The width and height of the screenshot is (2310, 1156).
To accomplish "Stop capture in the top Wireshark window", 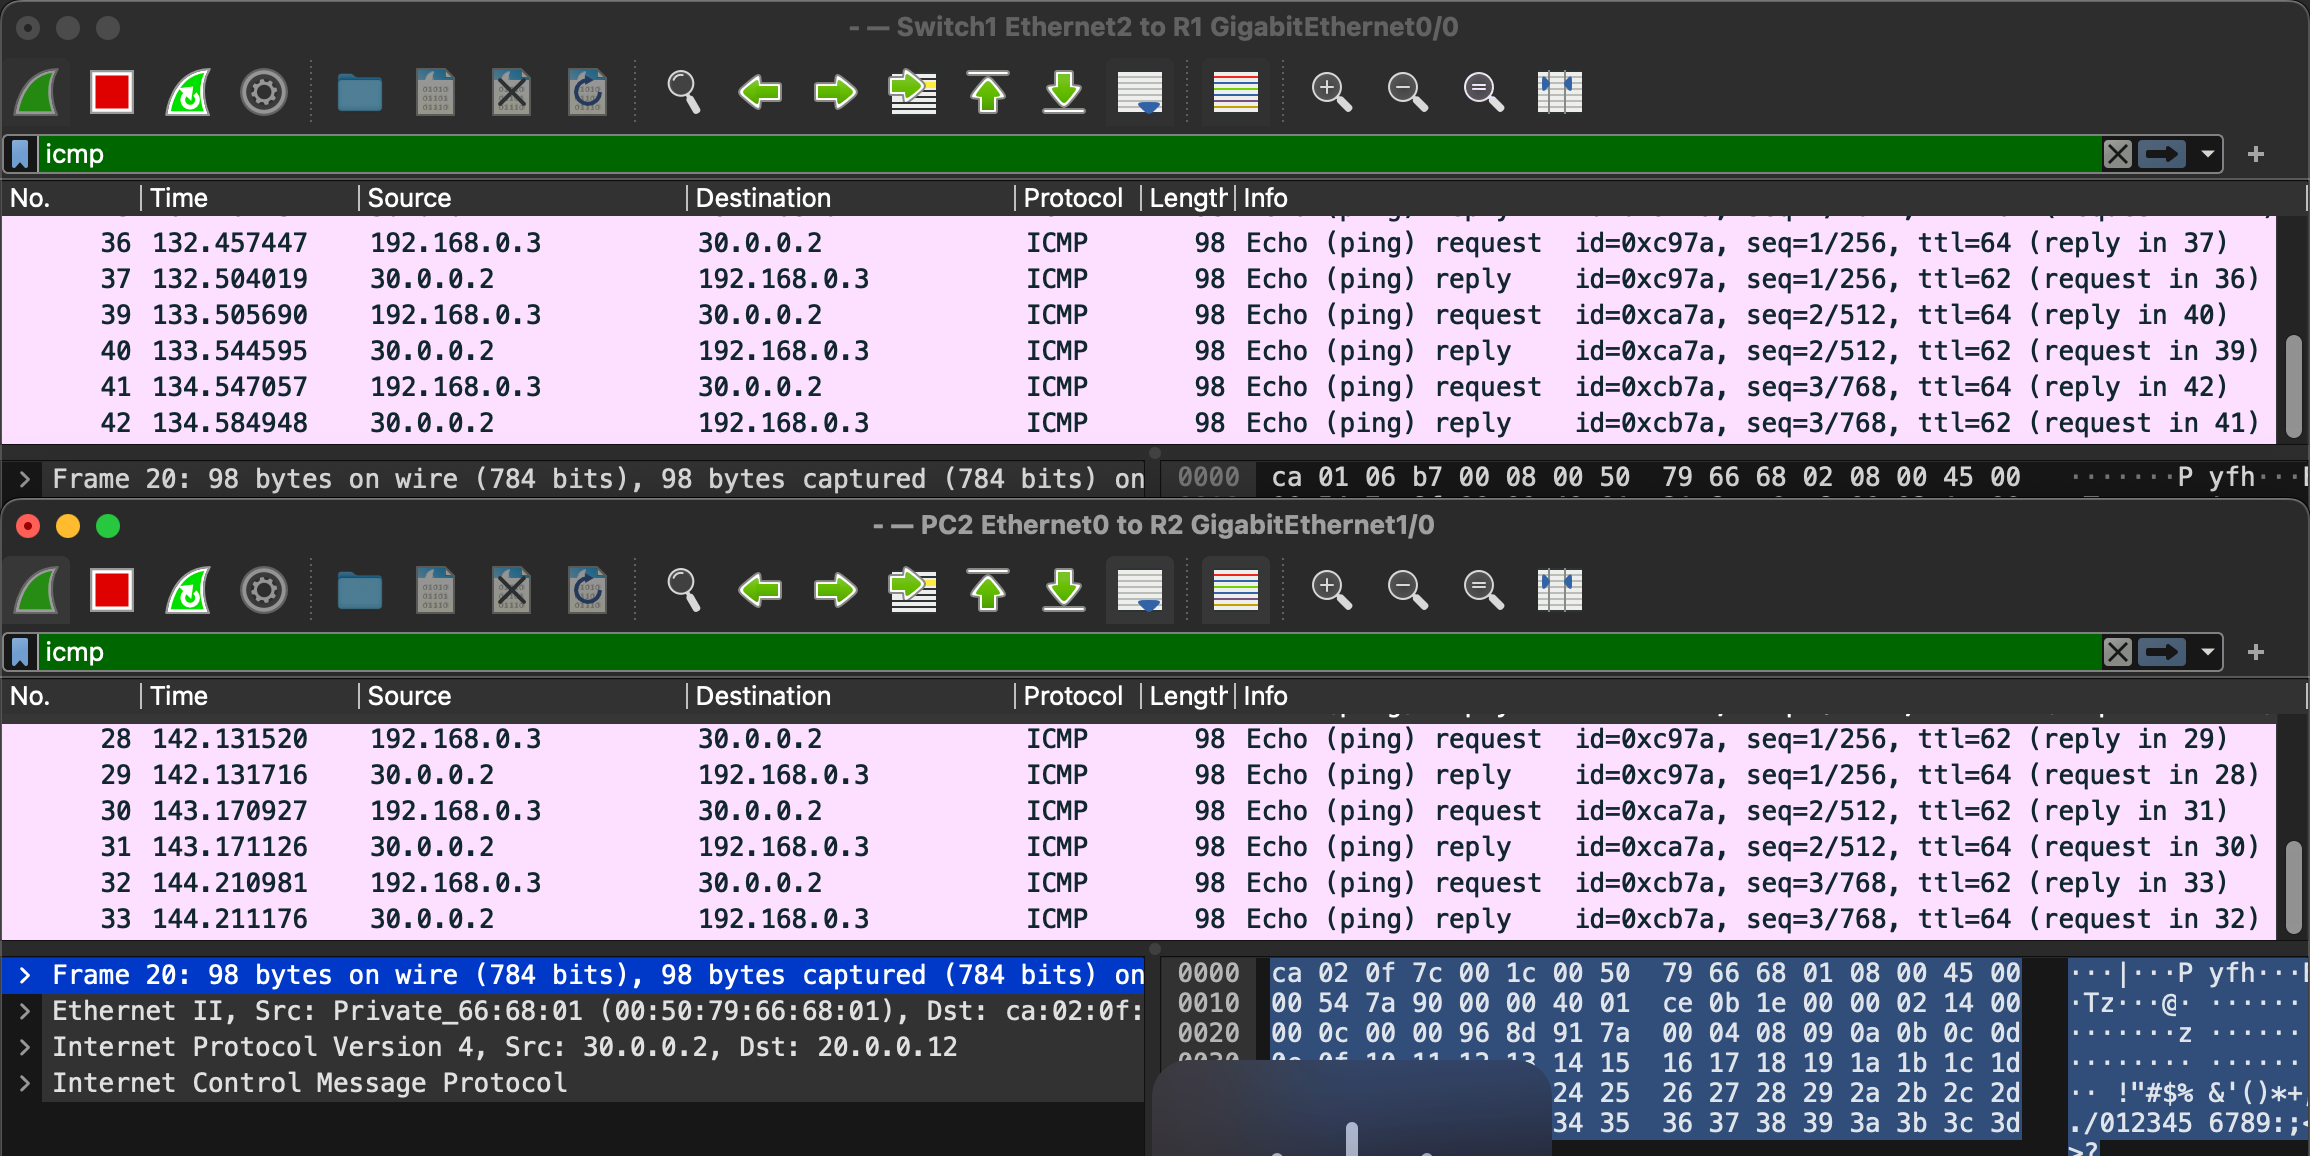I will click(111, 93).
